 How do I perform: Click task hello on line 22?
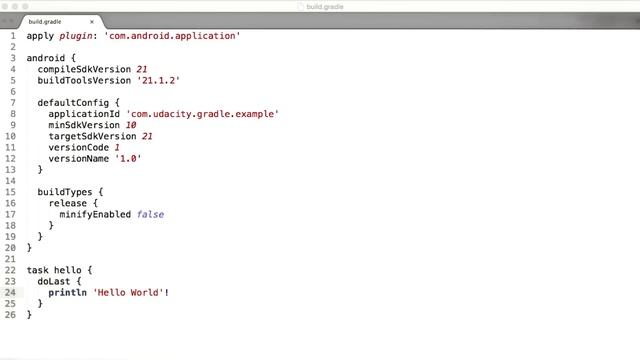[x=54, y=270]
